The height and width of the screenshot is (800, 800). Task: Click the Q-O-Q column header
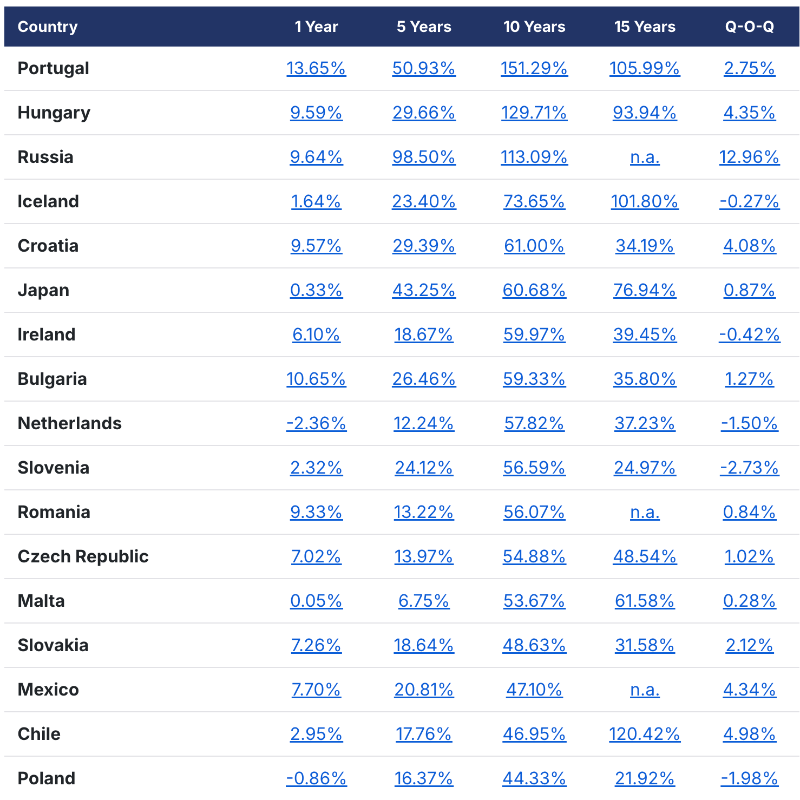(749, 27)
